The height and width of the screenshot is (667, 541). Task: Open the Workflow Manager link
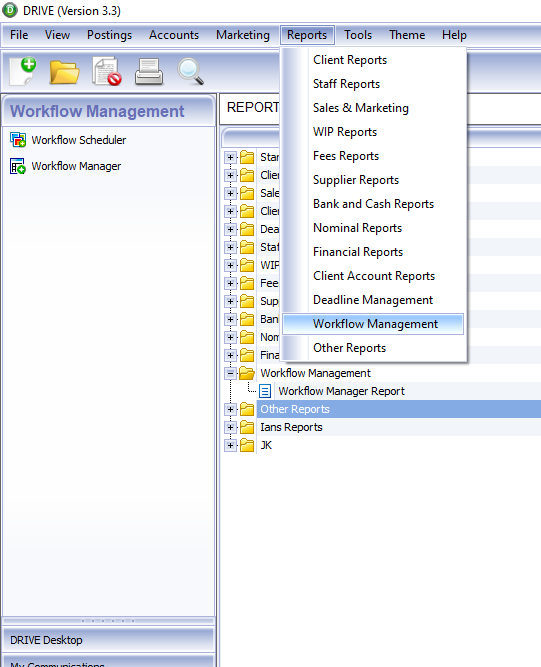(x=76, y=166)
